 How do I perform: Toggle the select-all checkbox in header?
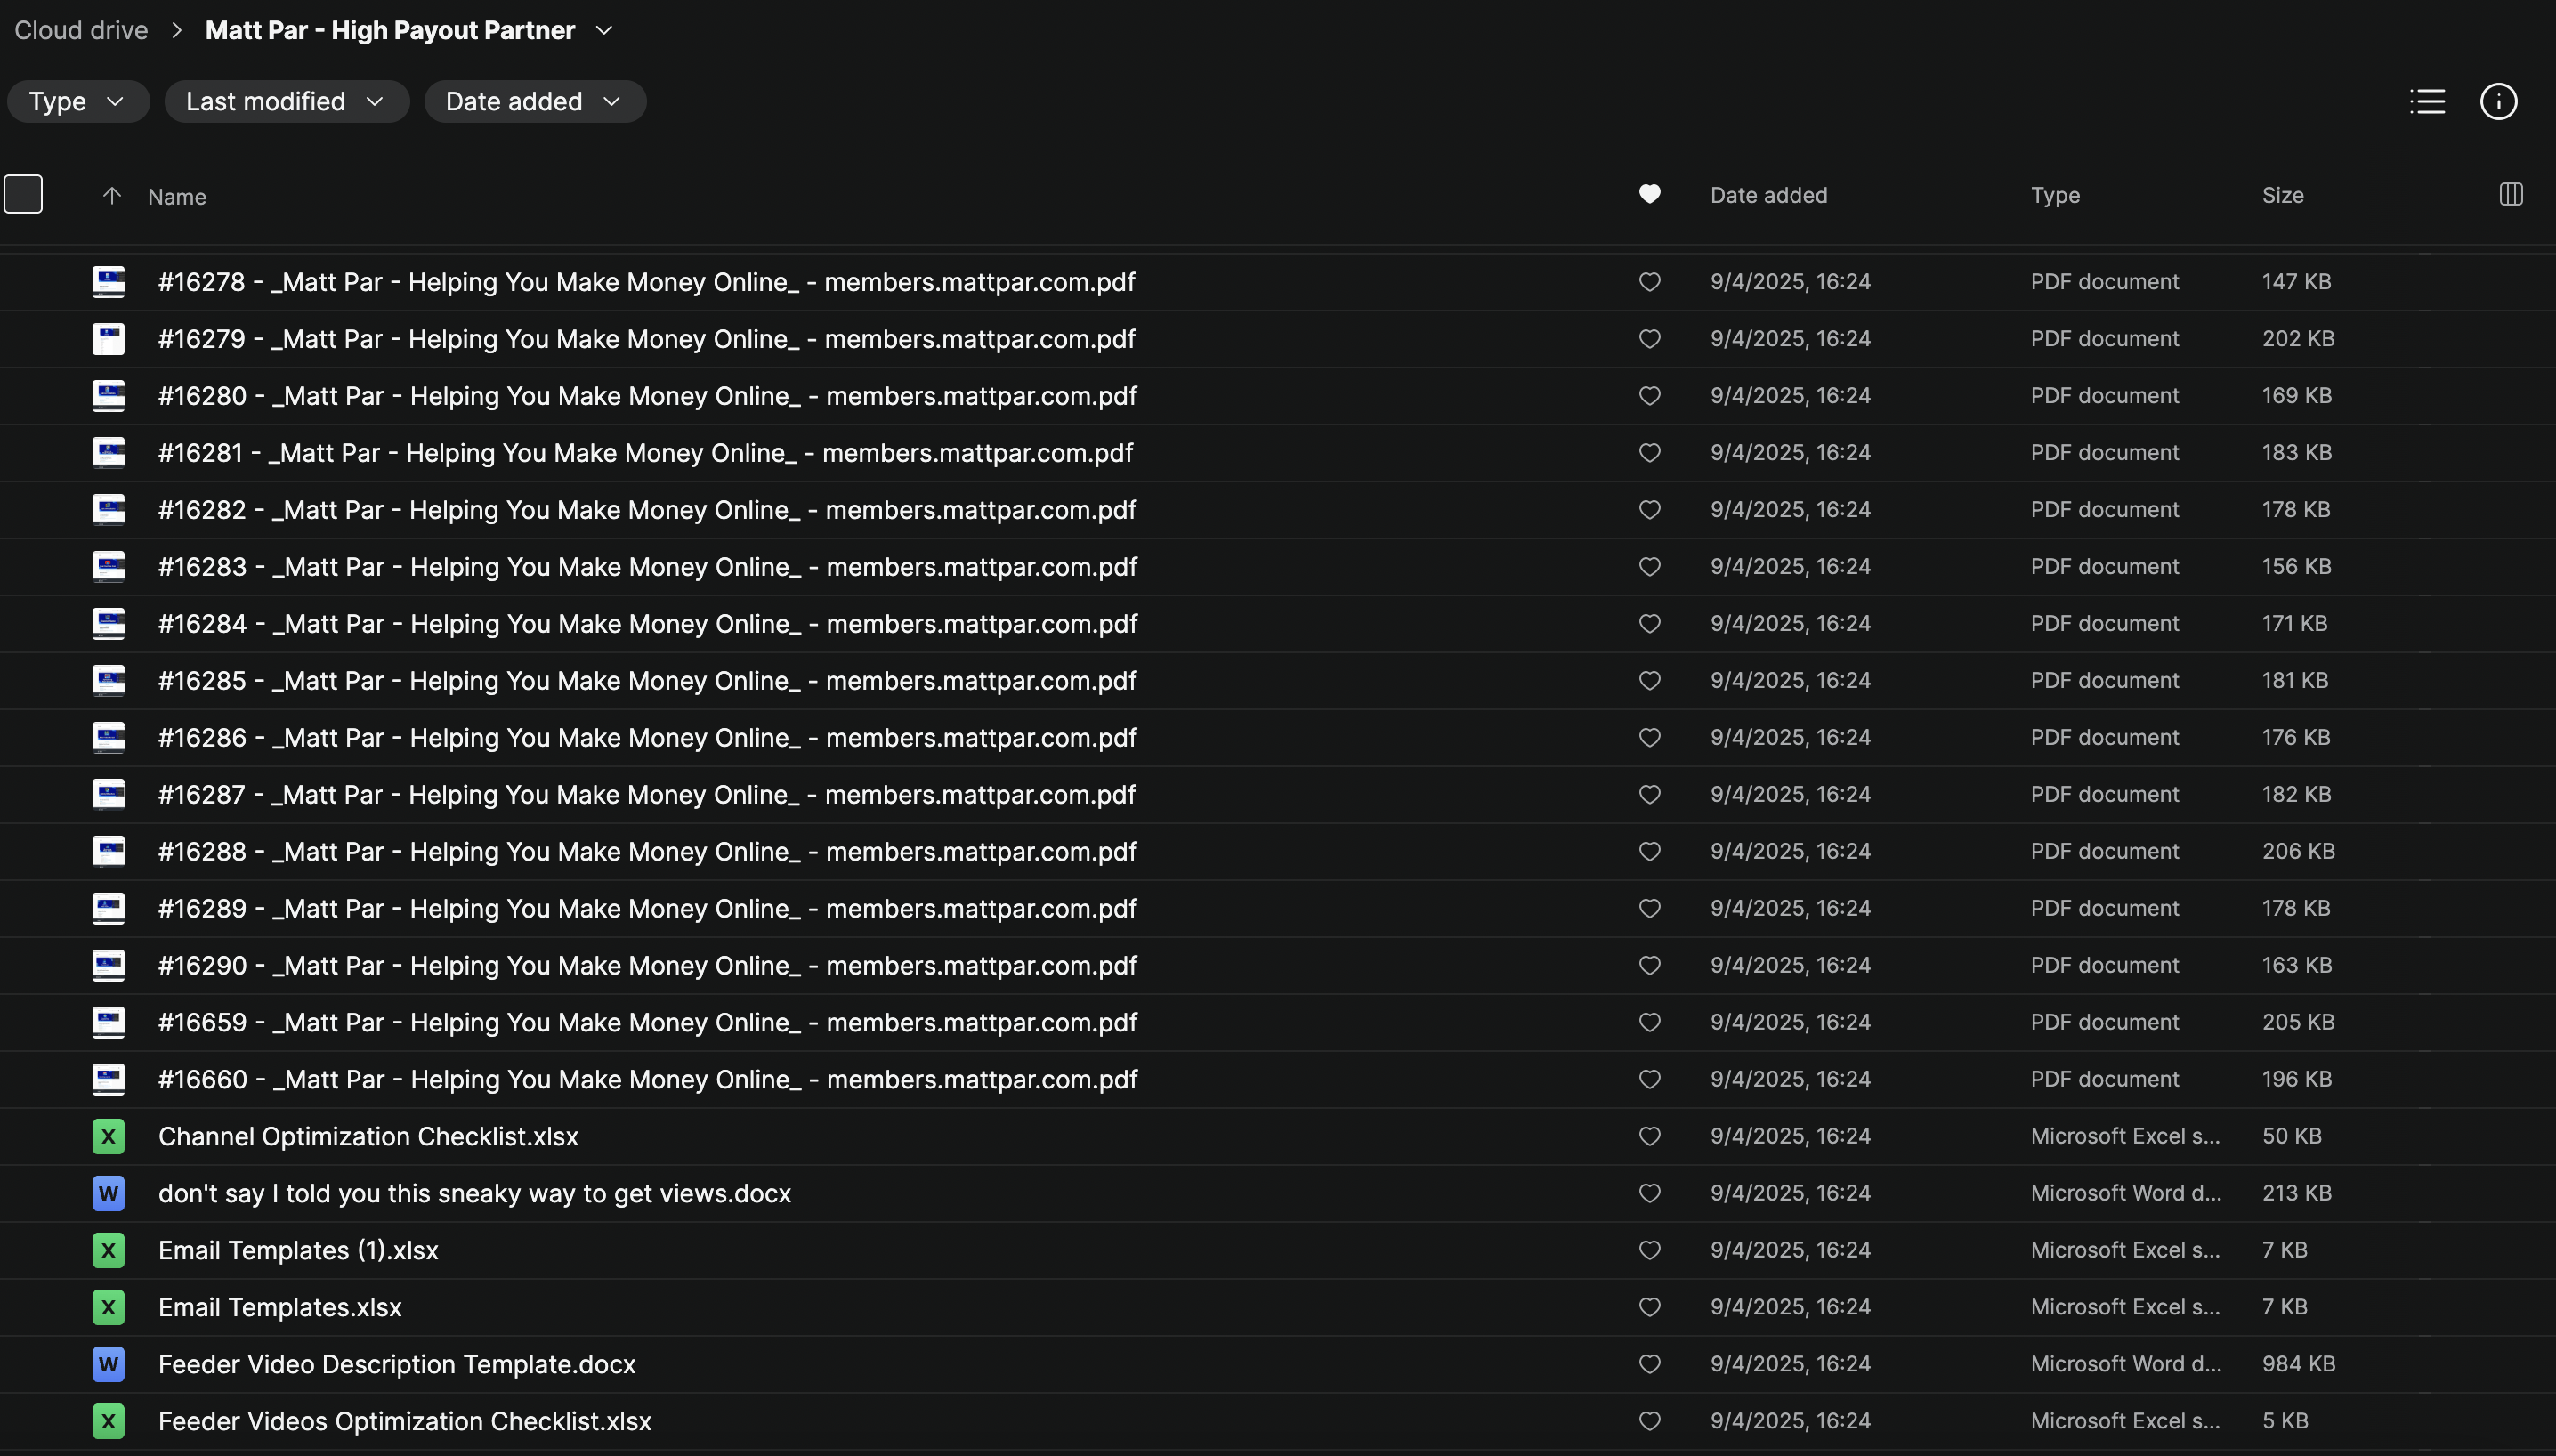point(23,194)
